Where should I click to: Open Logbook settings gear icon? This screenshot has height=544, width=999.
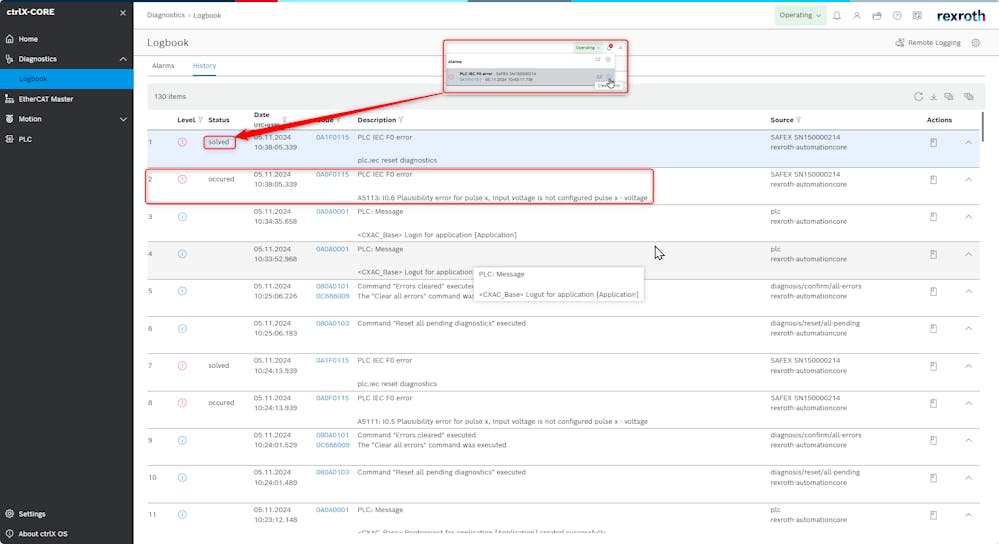click(x=975, y=43)
